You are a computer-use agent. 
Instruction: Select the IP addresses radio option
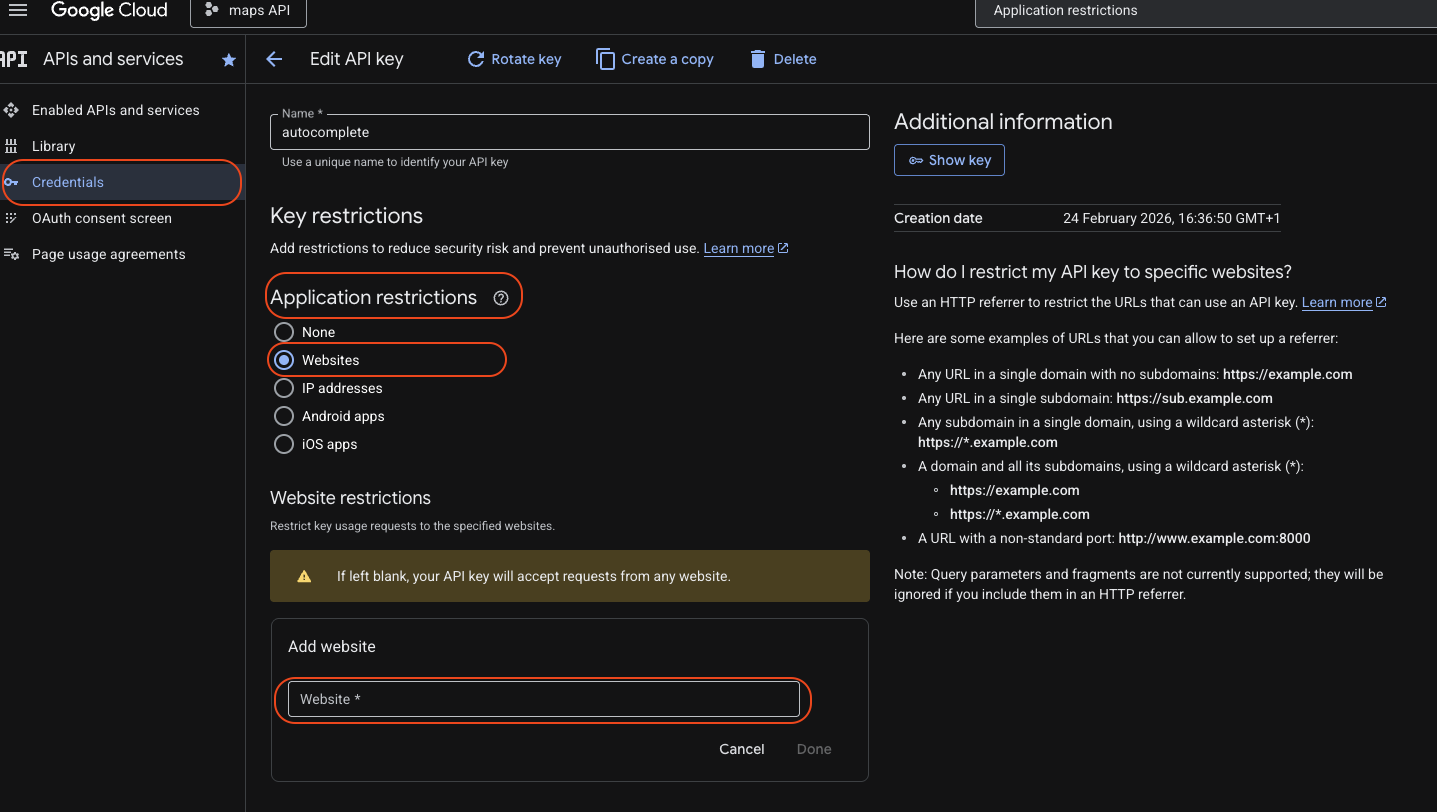point(284,388)
